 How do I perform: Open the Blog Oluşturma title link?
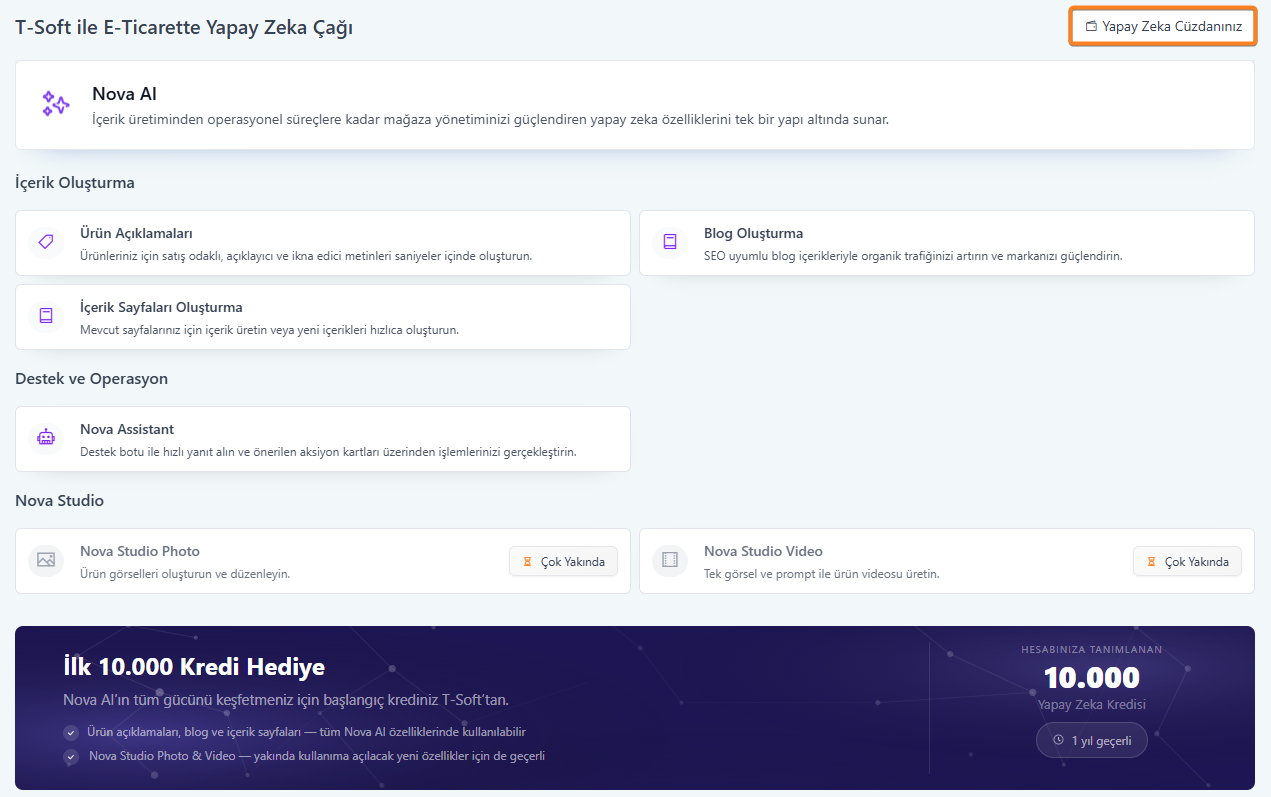pyautogui.click(x=753, y=233)
